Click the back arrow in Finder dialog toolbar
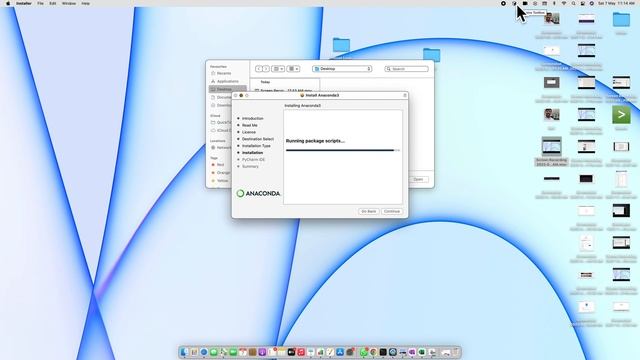Viewport: 640px width, 360px height. pos(259,69)
